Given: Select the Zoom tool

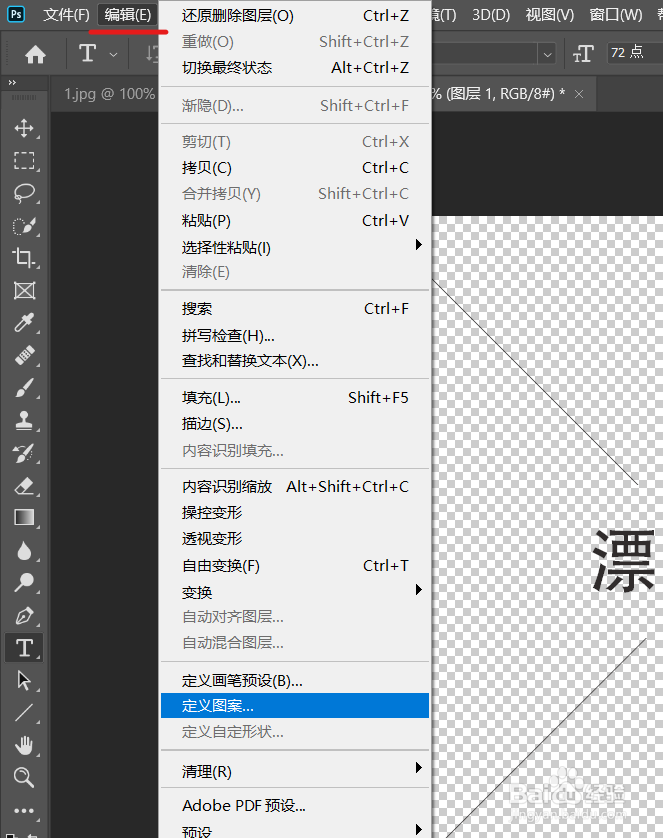Looking at the screenshot, I should coord(24,778).
